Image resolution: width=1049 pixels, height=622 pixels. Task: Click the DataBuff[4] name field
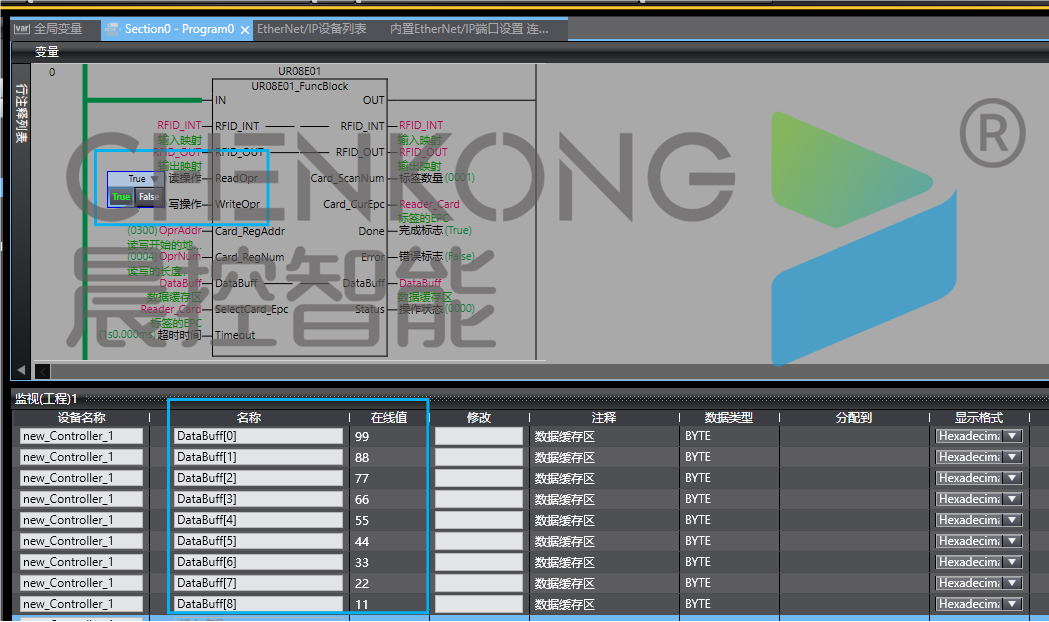point(258,520)
